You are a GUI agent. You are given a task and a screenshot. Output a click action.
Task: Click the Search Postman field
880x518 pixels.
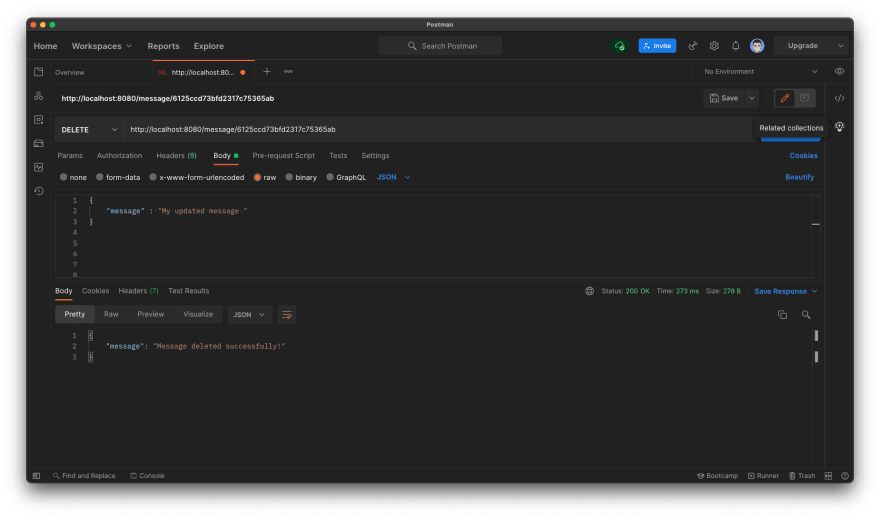[x=440, y=46]
